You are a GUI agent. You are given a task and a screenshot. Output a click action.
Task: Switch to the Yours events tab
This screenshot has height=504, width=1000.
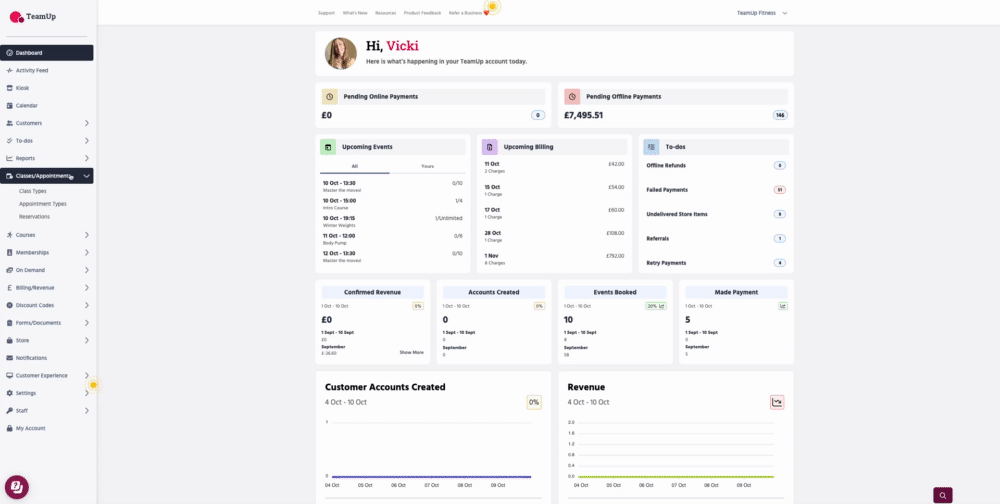[x=427, y=166]
